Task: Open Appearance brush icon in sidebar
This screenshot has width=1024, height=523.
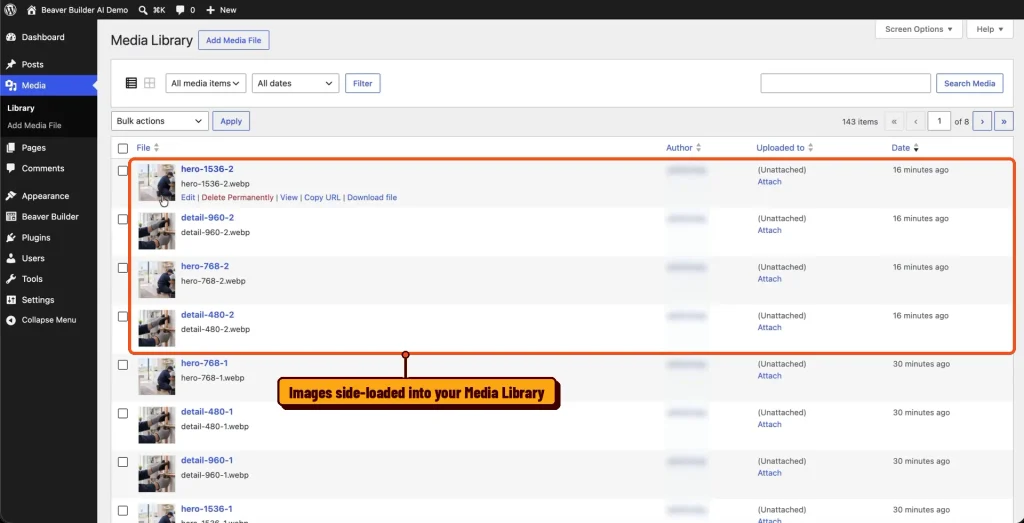Action: [11, 196]
